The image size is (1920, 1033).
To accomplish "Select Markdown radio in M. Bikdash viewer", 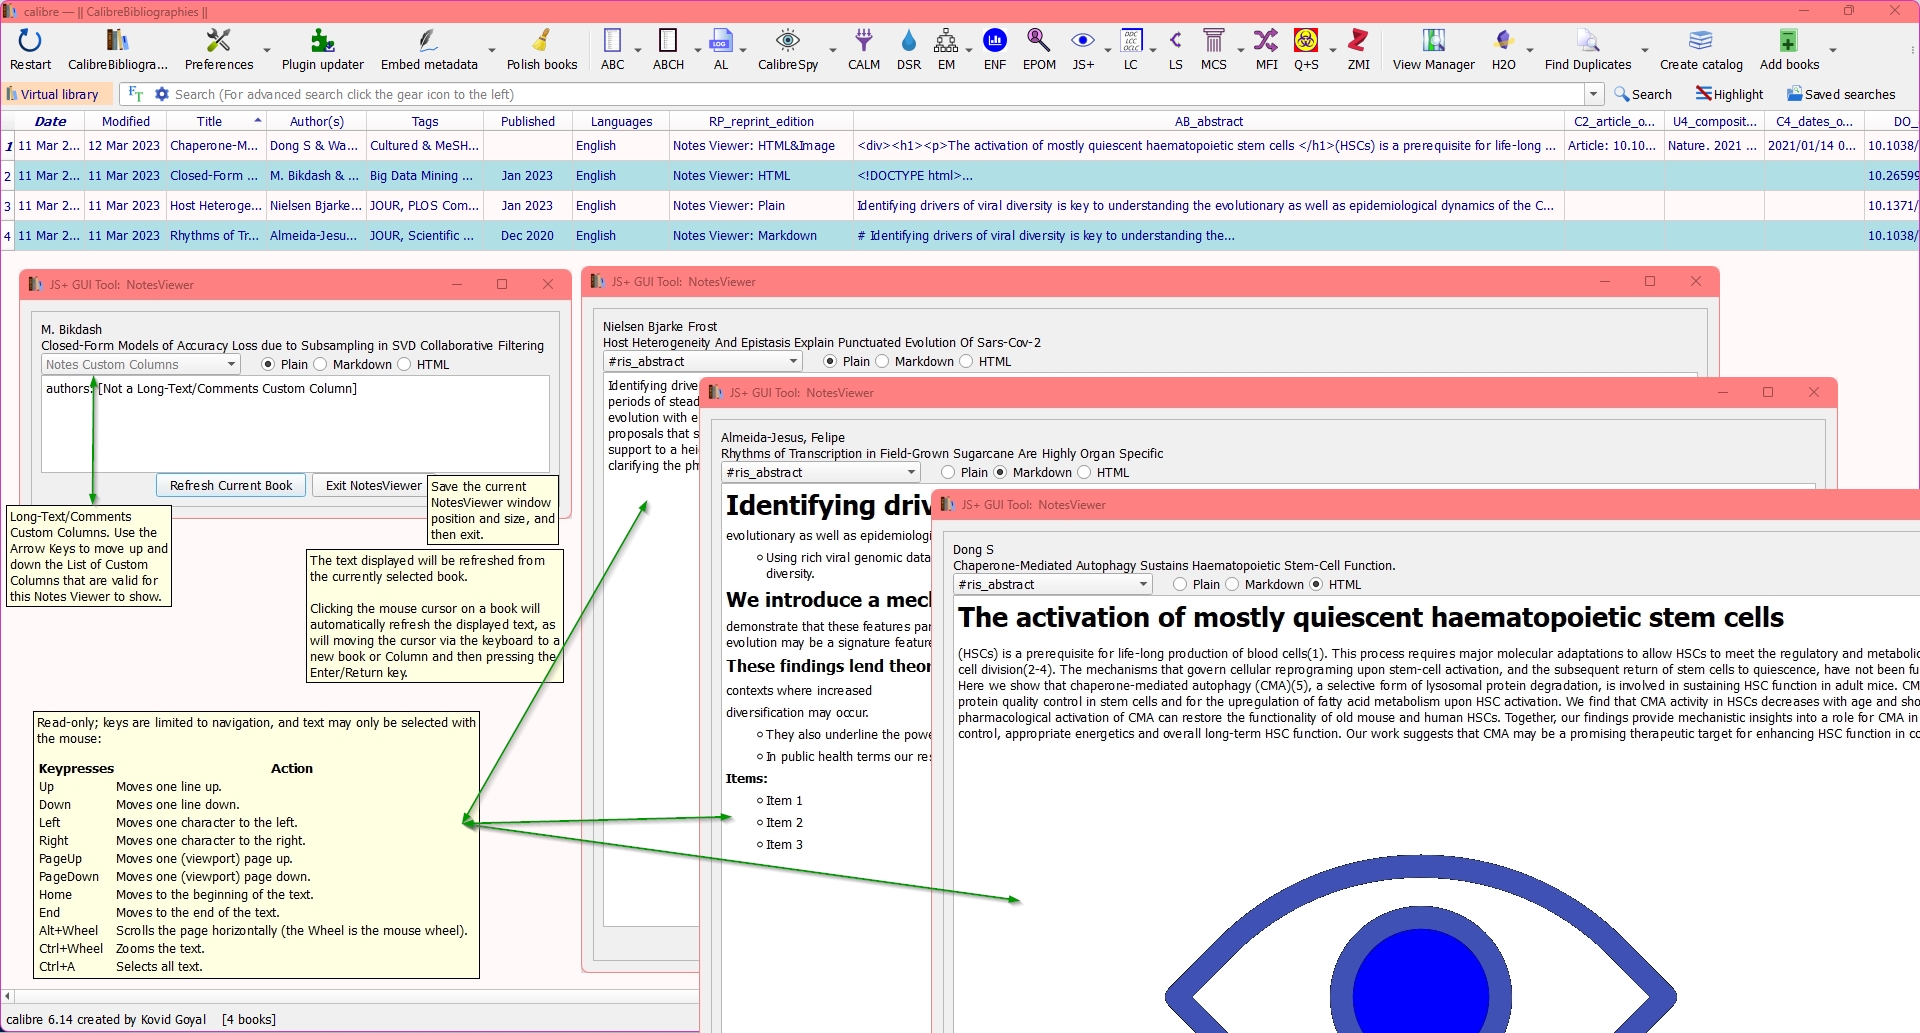I will point(321,365).
